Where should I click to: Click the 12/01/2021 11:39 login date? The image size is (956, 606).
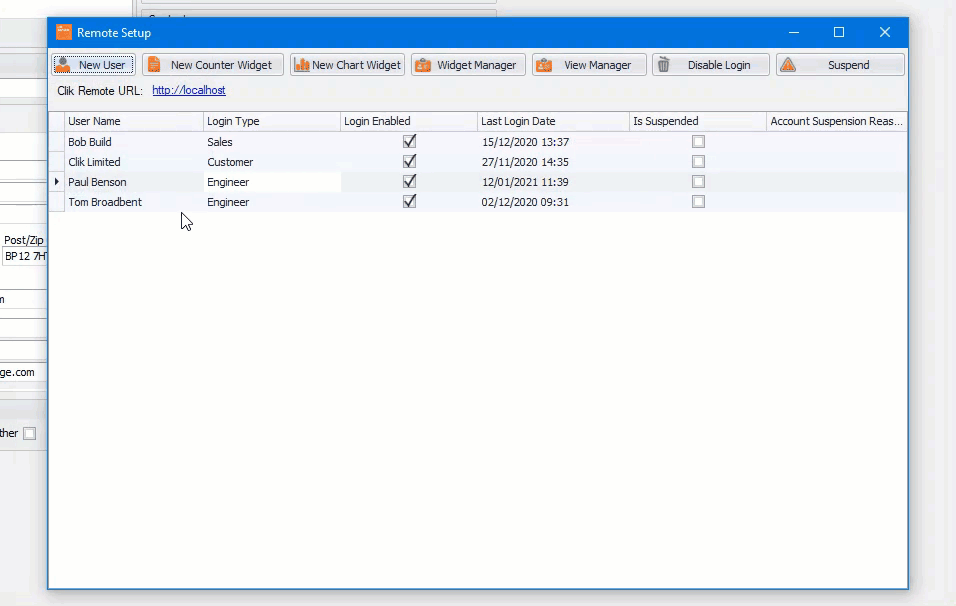click(526, 182)
